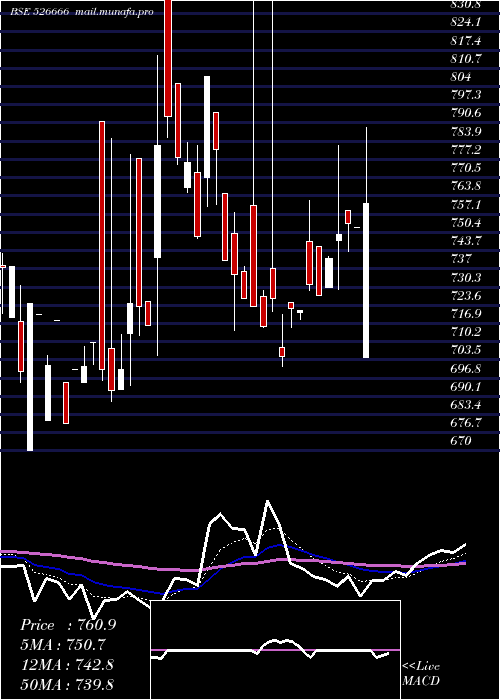Select the 730.3 price axis label
The height and width of the screenshot is (700, 500).
point(466,277)
